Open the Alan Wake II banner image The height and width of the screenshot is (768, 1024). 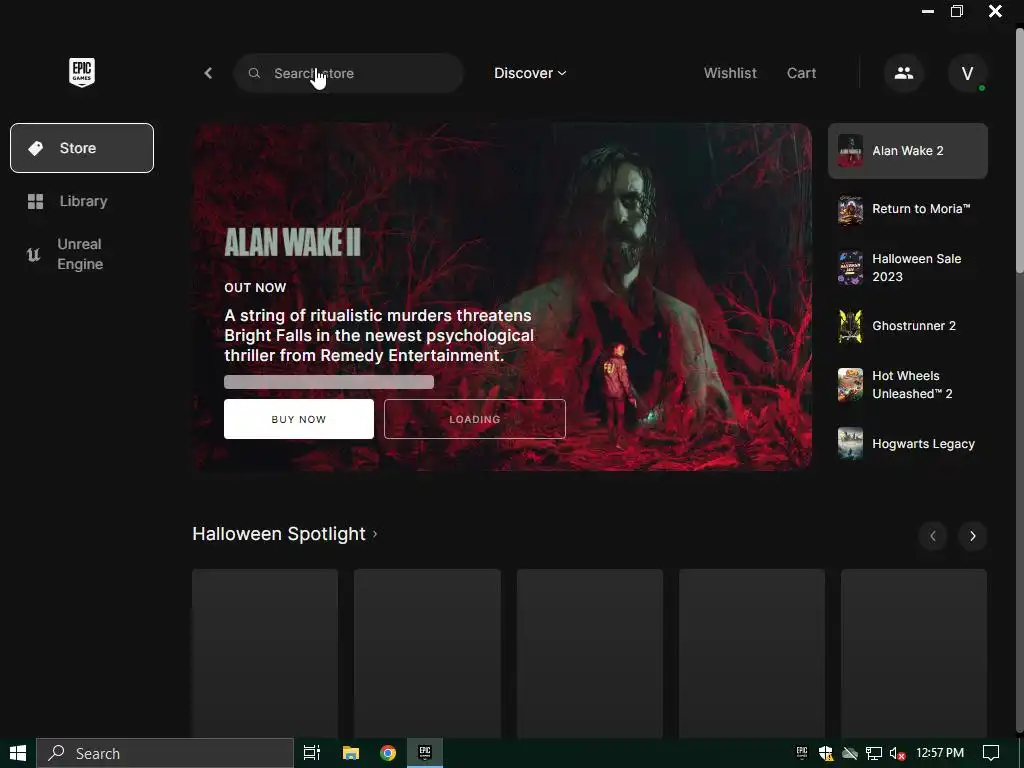tap(502, 297)
